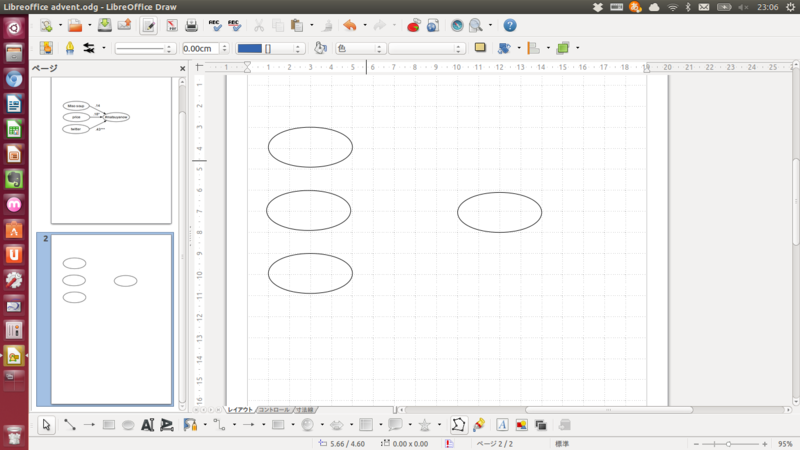
Task: Open the Undo history dropdown
Action: click(365, 25)
